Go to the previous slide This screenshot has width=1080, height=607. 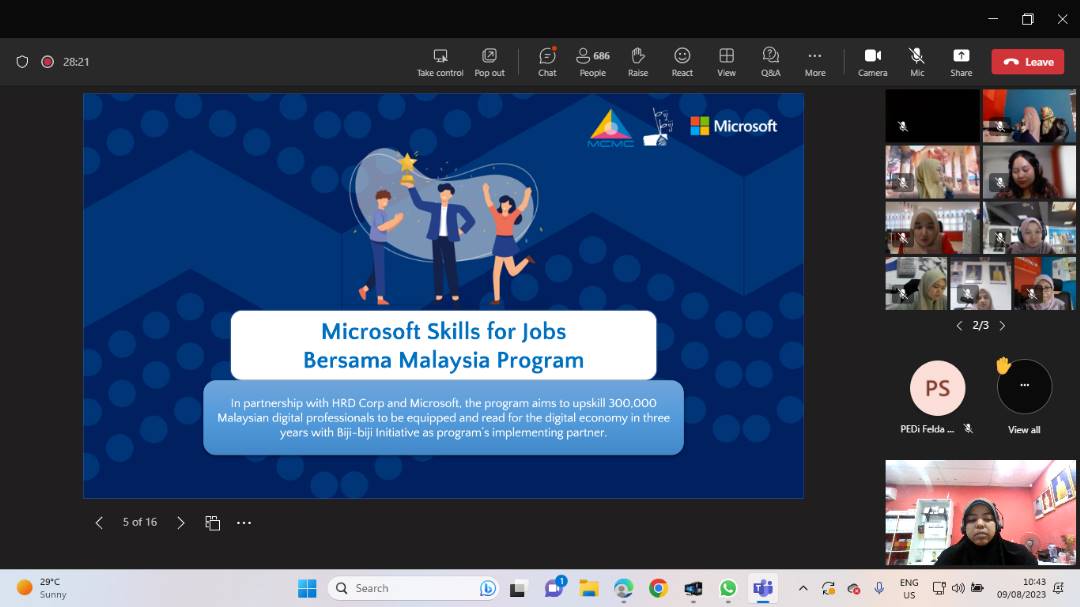(x=99, y=523)
